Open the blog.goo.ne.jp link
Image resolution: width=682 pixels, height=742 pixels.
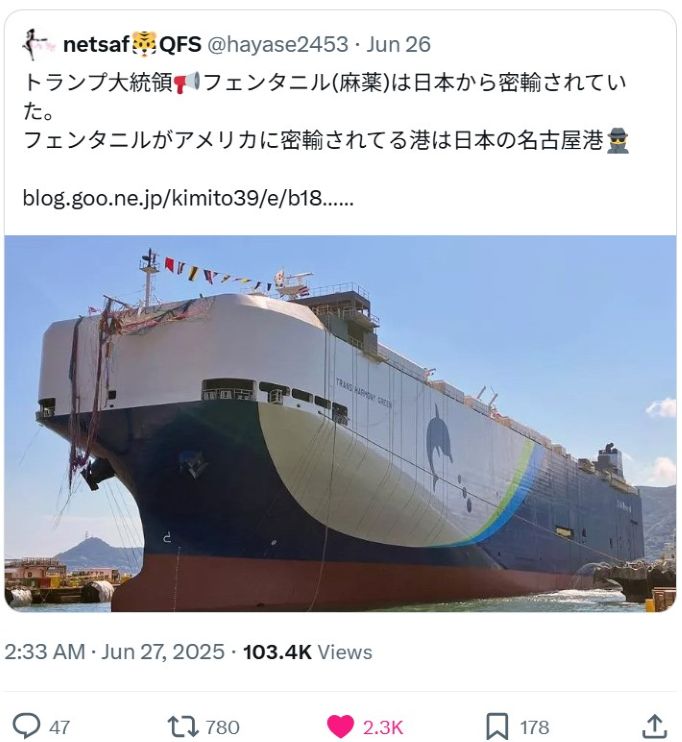click(188, 198)
